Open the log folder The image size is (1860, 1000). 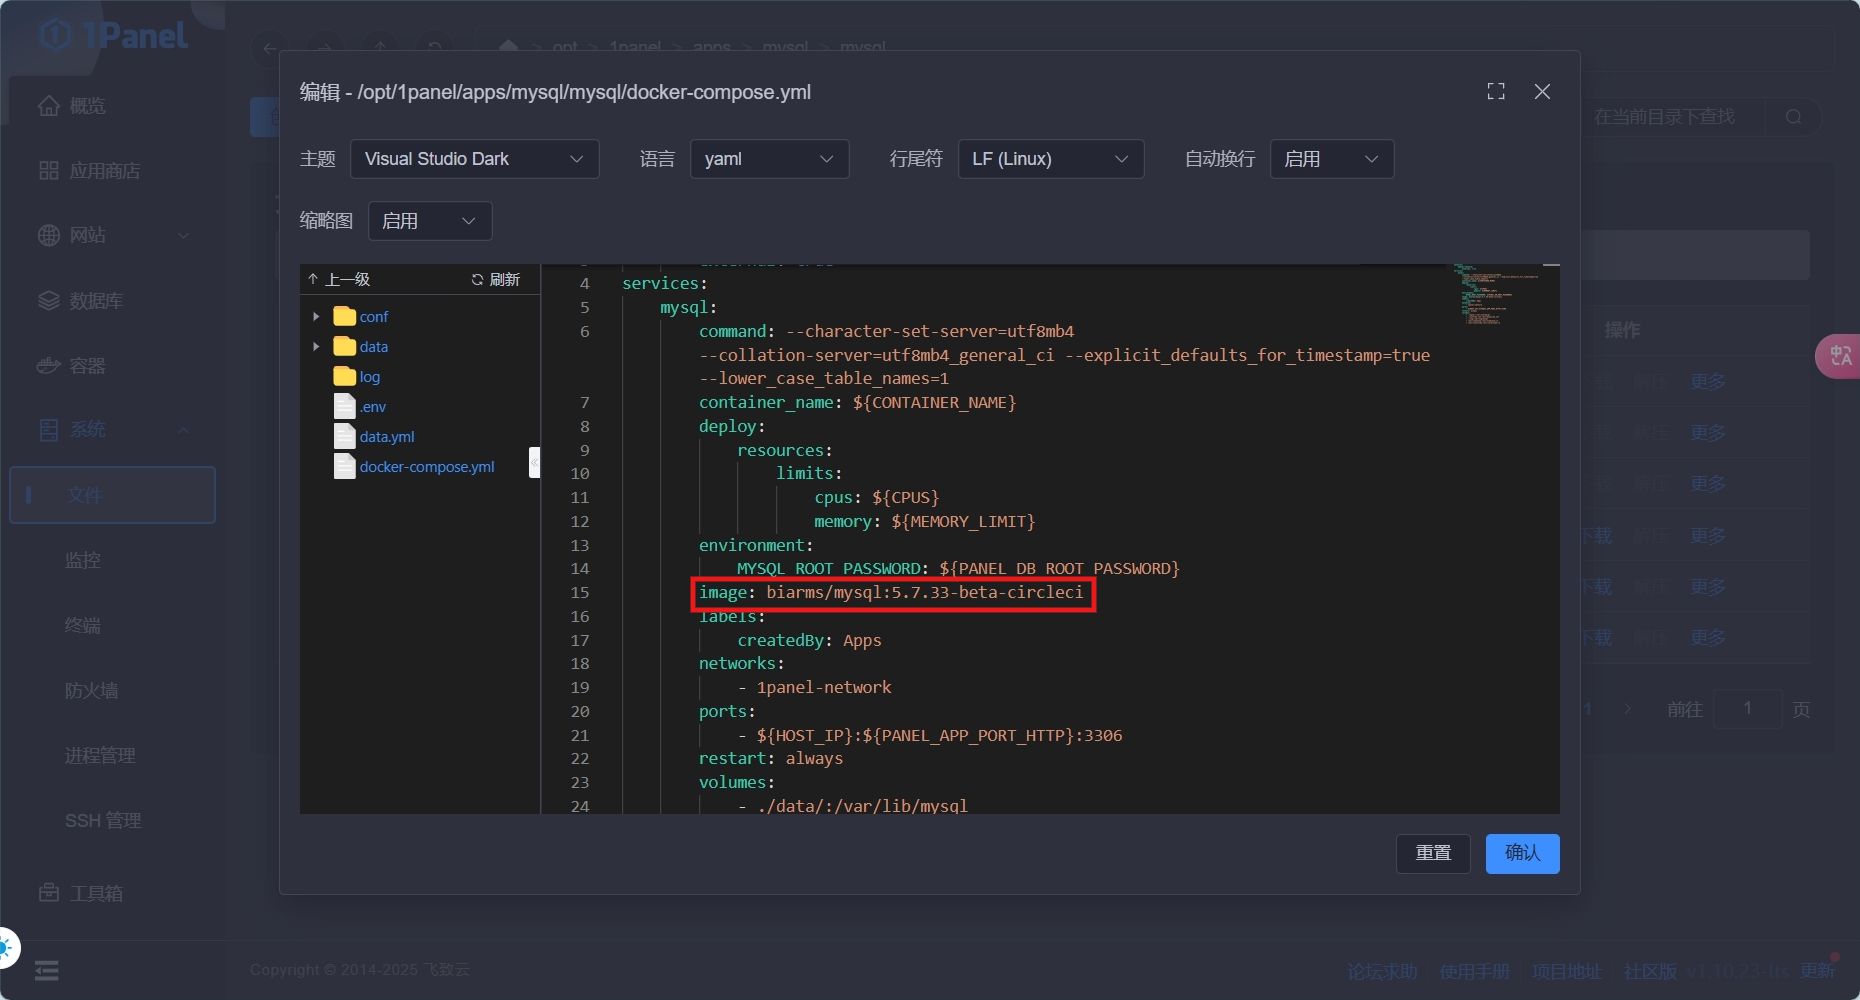click(x=369, y=377)
